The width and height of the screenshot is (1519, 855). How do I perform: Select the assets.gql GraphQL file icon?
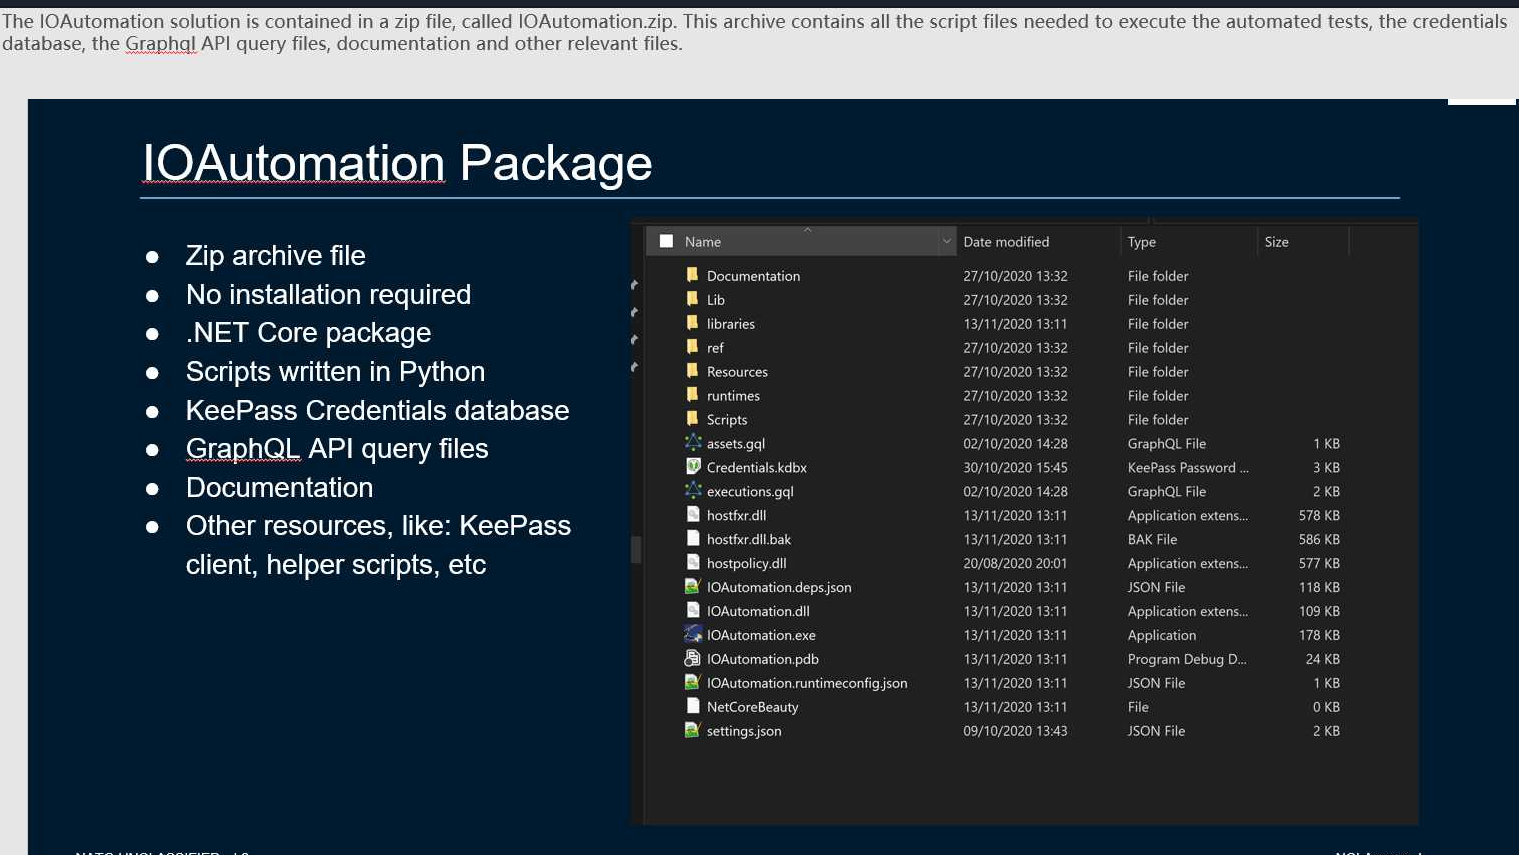pos(693,442)
